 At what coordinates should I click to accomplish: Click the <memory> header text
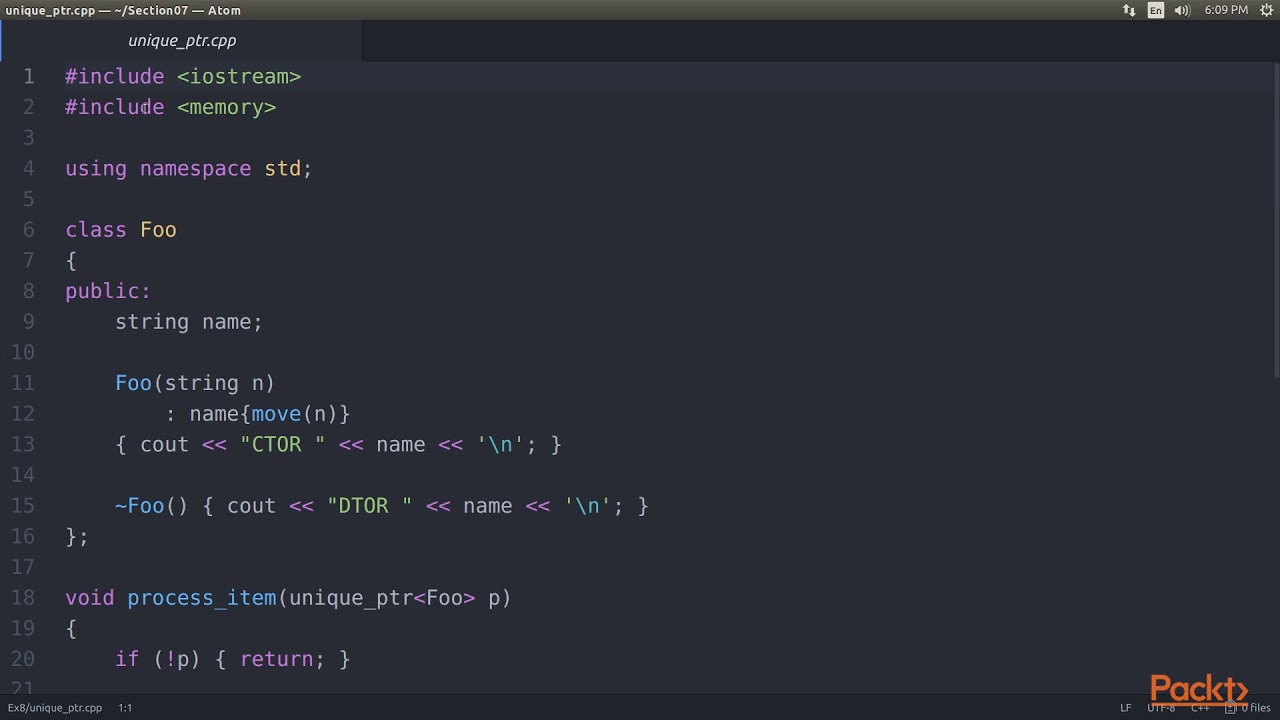pos(227,107)
